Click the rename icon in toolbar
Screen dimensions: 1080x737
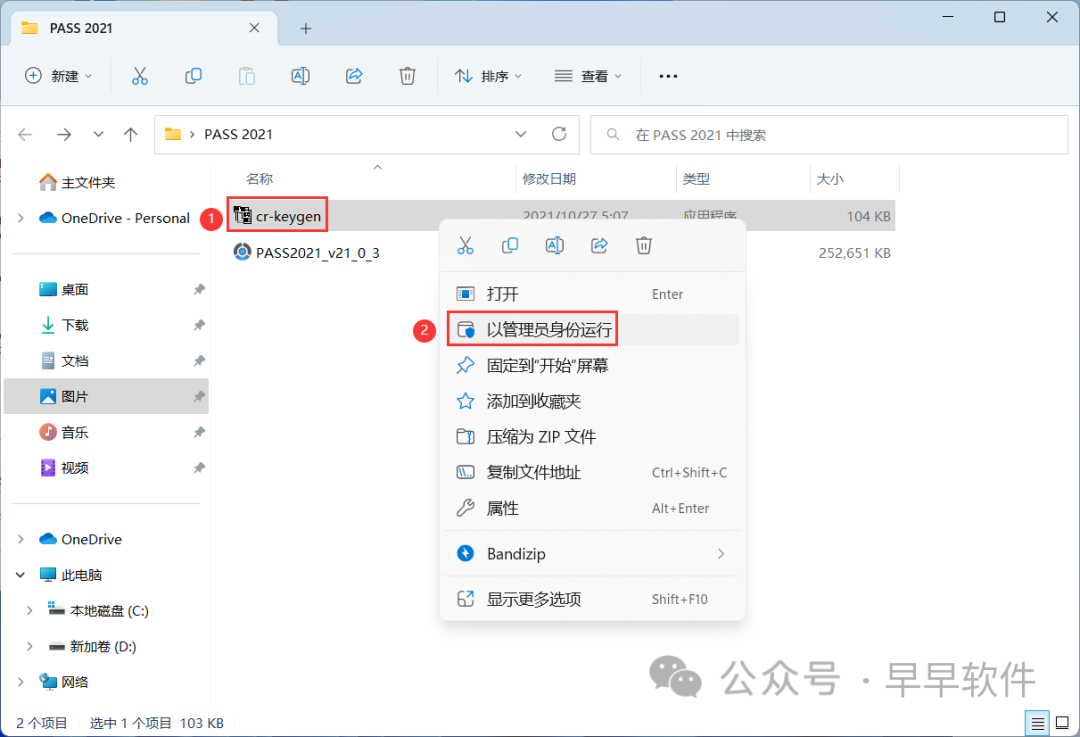click(300, 76)
